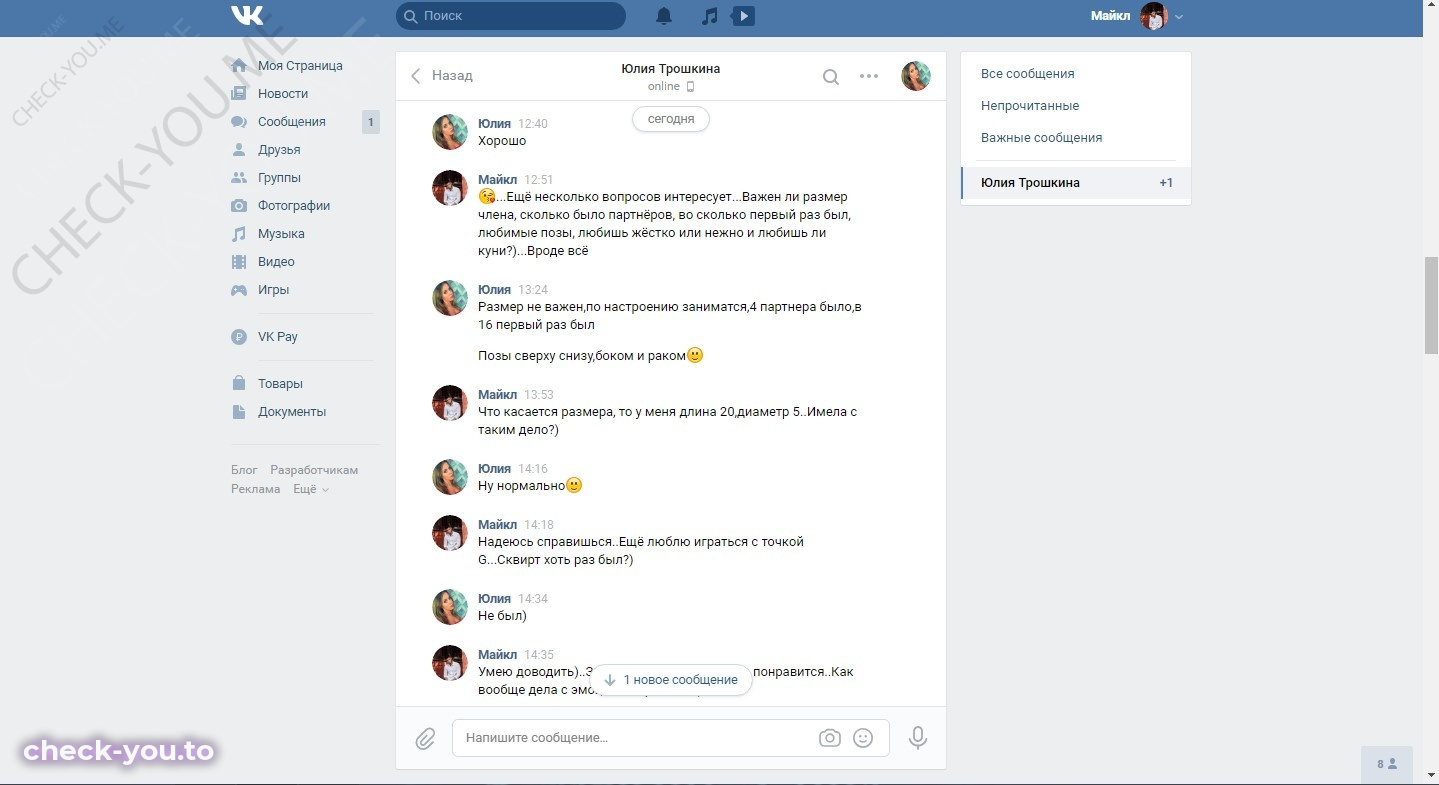The image size is (1439, 785).
Task: Click the Юлия Трошкина chat title
Action: click(670, 69)
